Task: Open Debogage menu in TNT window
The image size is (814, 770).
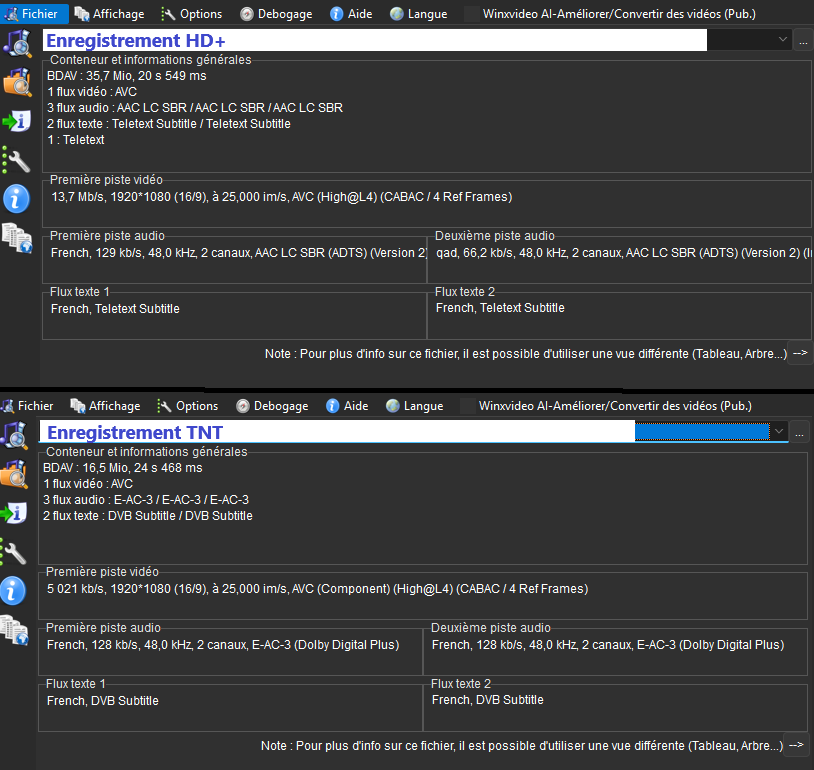Action: tap(272, 406)
